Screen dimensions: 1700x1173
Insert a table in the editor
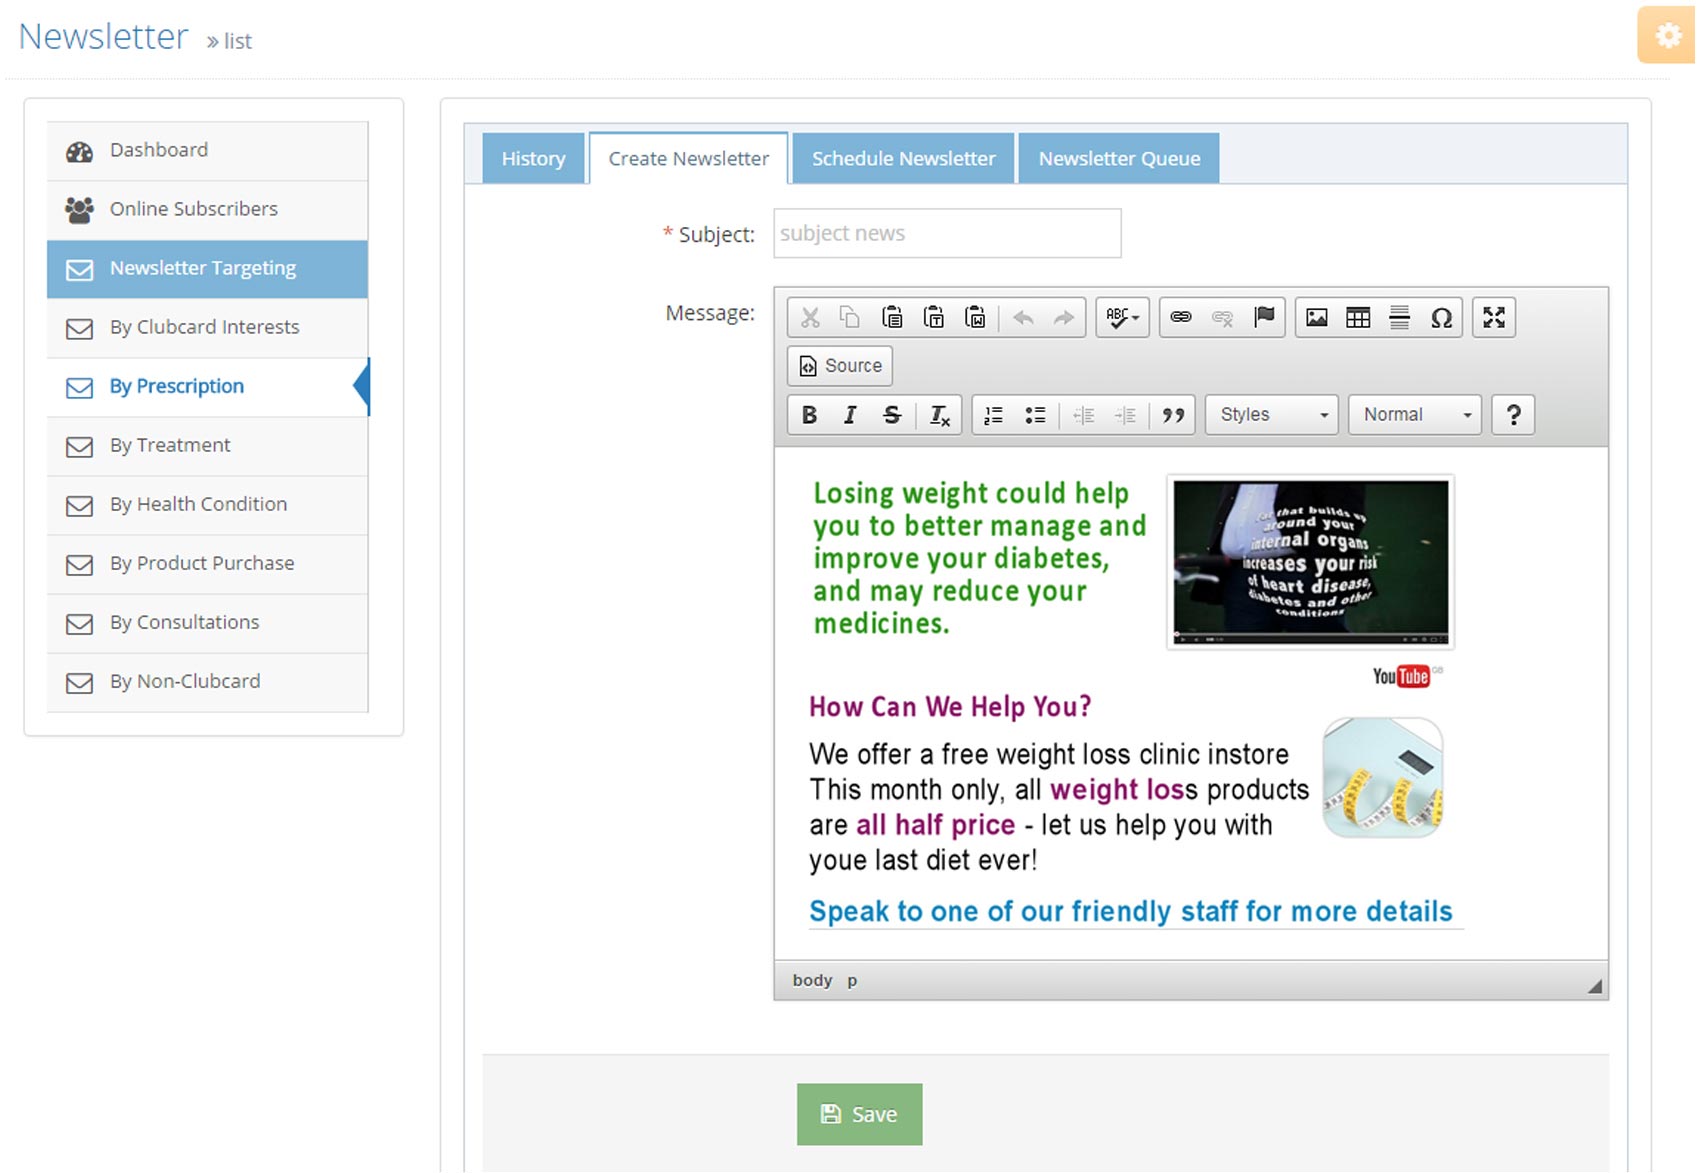point(1358,318)
